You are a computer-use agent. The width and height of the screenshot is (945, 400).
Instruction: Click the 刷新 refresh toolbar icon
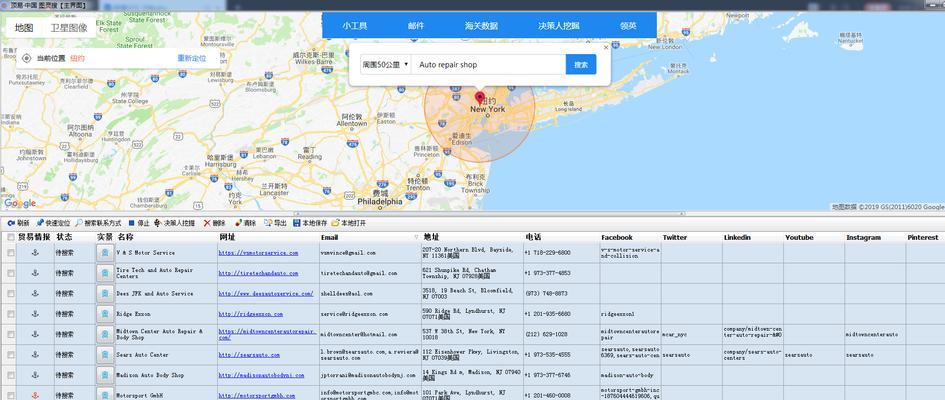(x=11, y=223)
